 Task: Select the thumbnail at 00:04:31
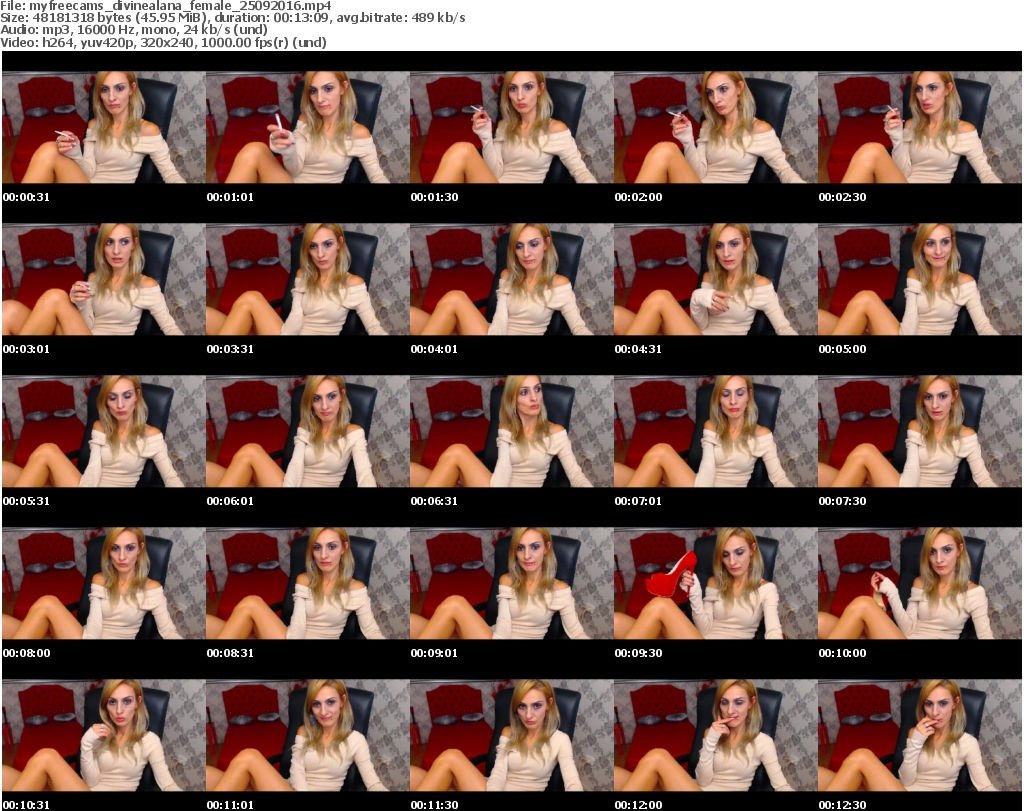715,279
